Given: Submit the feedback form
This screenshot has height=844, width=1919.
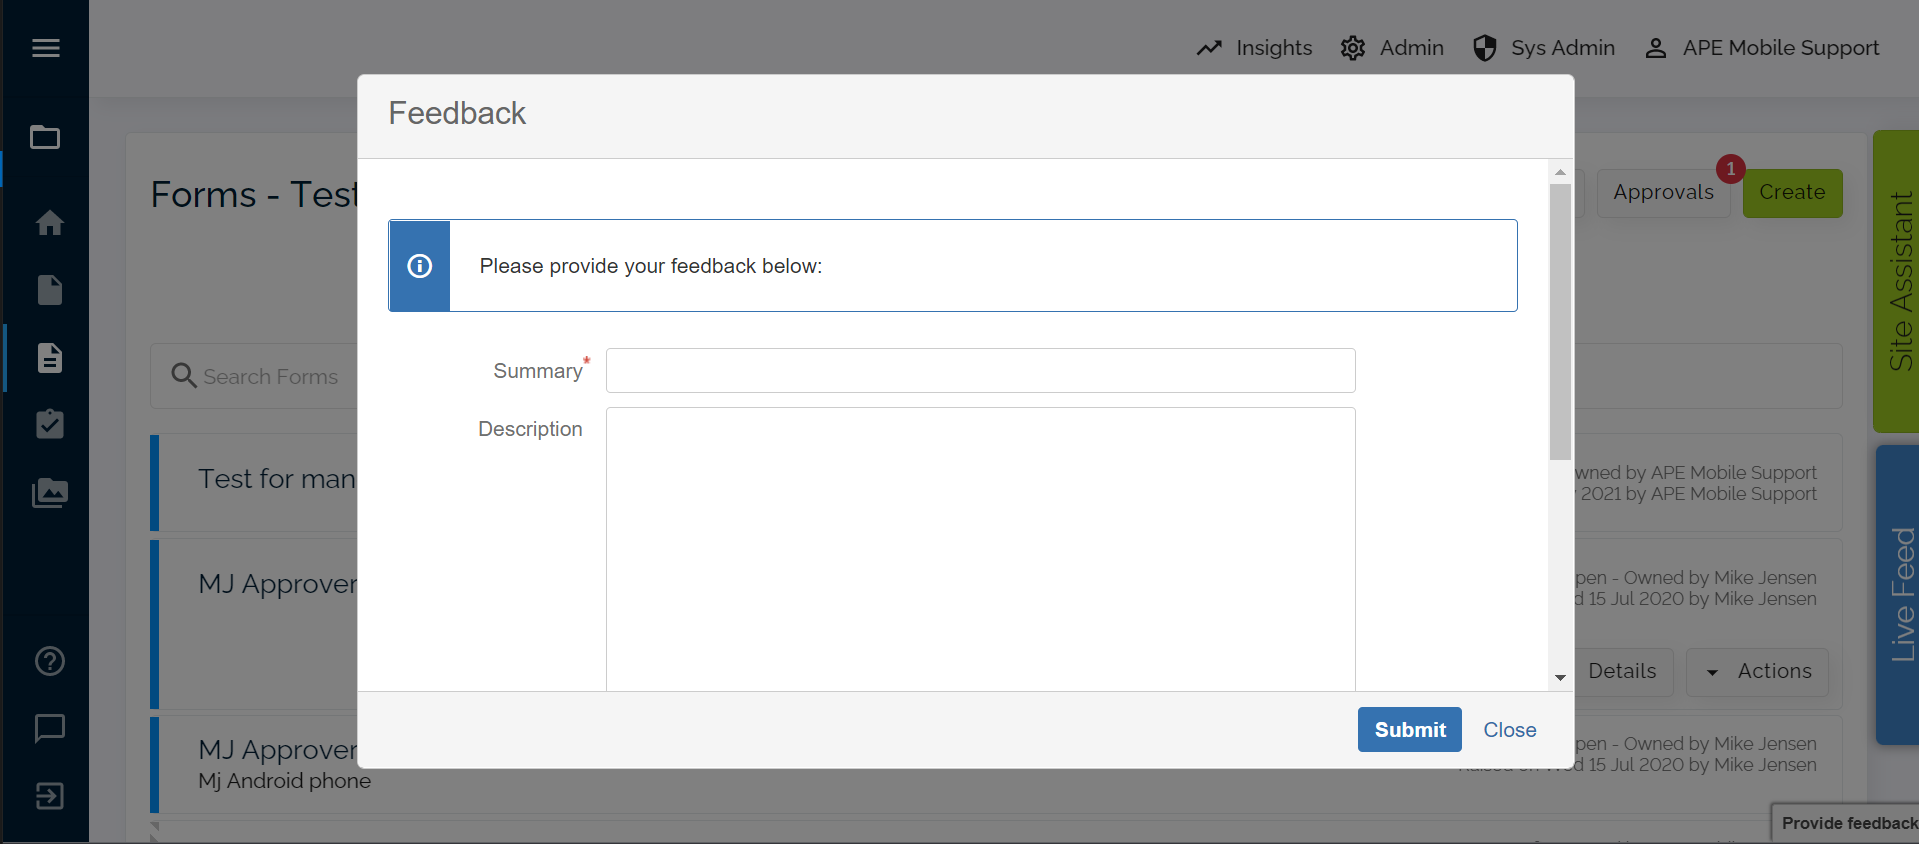Looking at the screenshot, I should pyautogui.click(x=1409, y=730).
